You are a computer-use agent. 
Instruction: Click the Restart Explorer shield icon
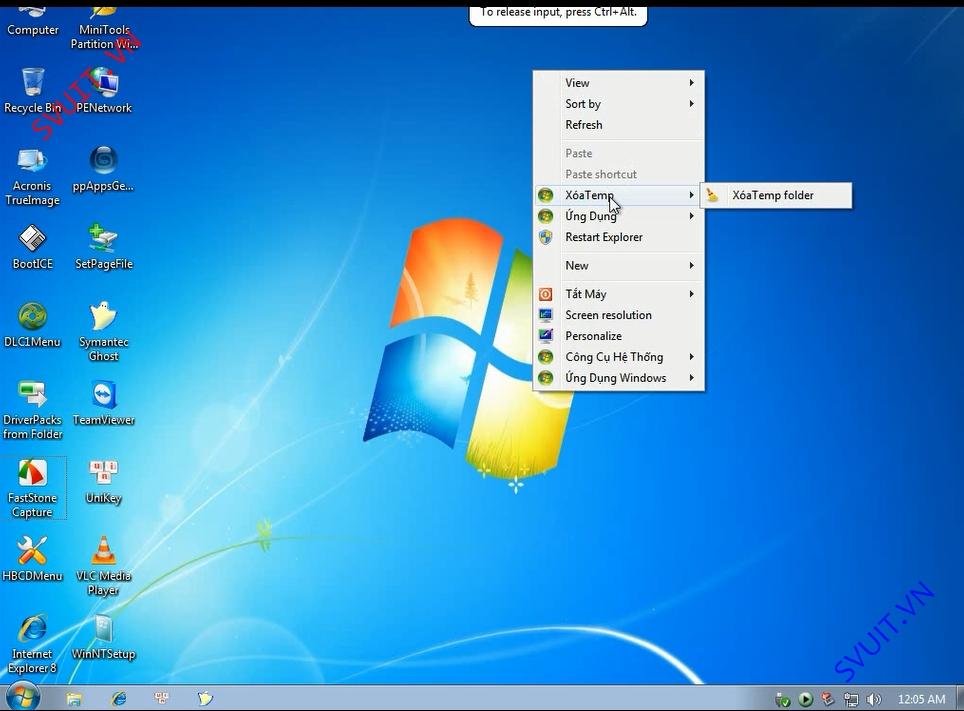[545, 237]
